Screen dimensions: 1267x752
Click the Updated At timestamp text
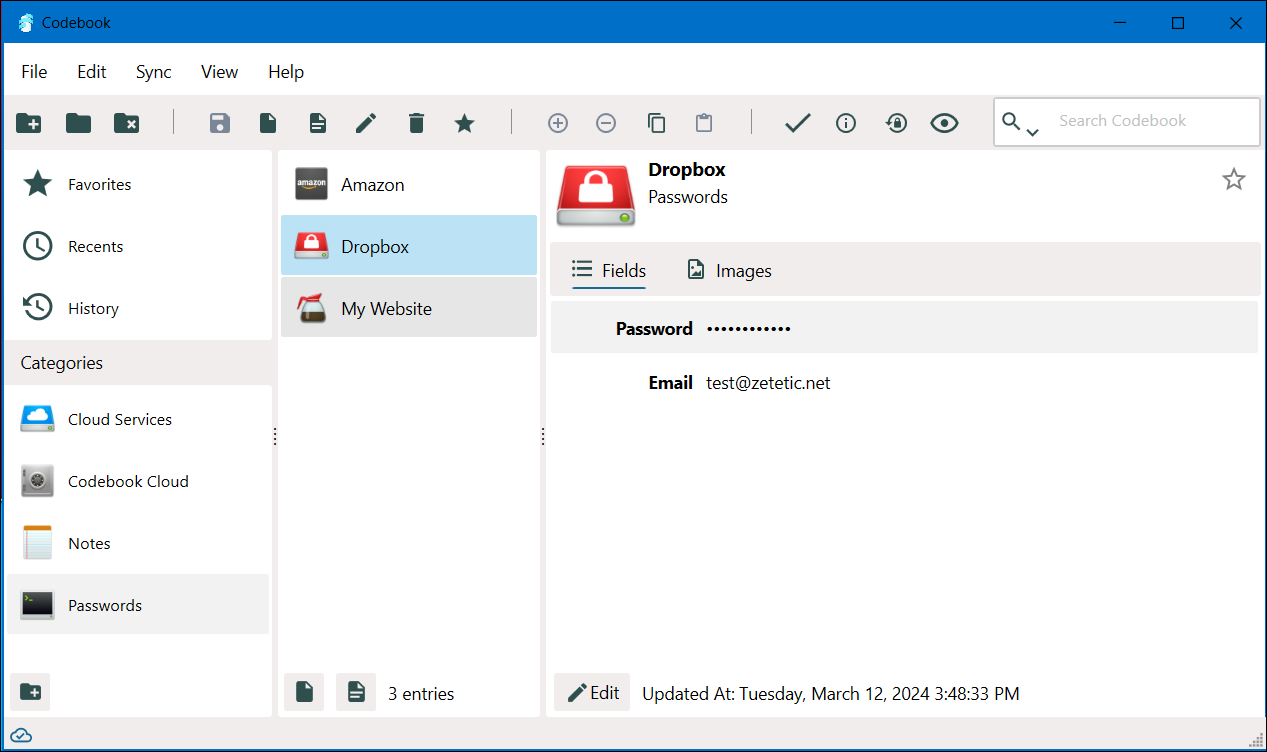pyautogui.click(x=831, y=694)
